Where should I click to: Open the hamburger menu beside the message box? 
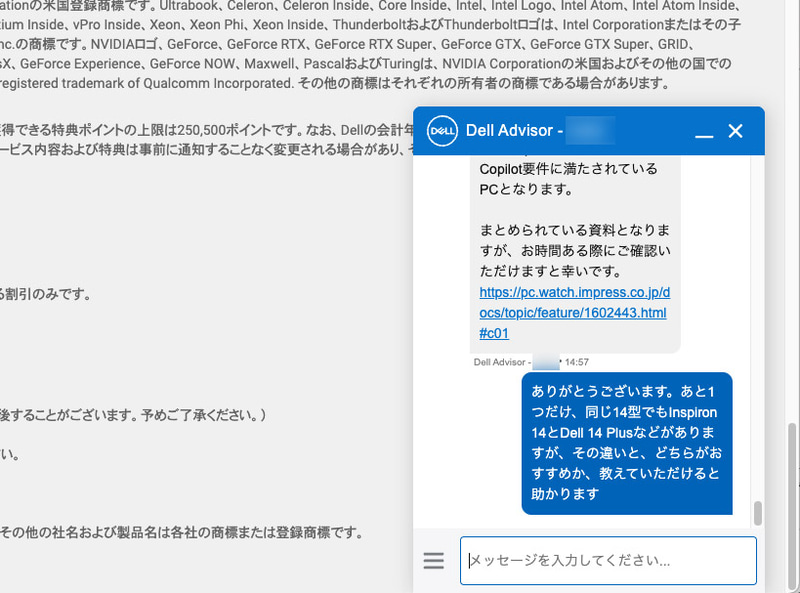[x=433, y=560]
